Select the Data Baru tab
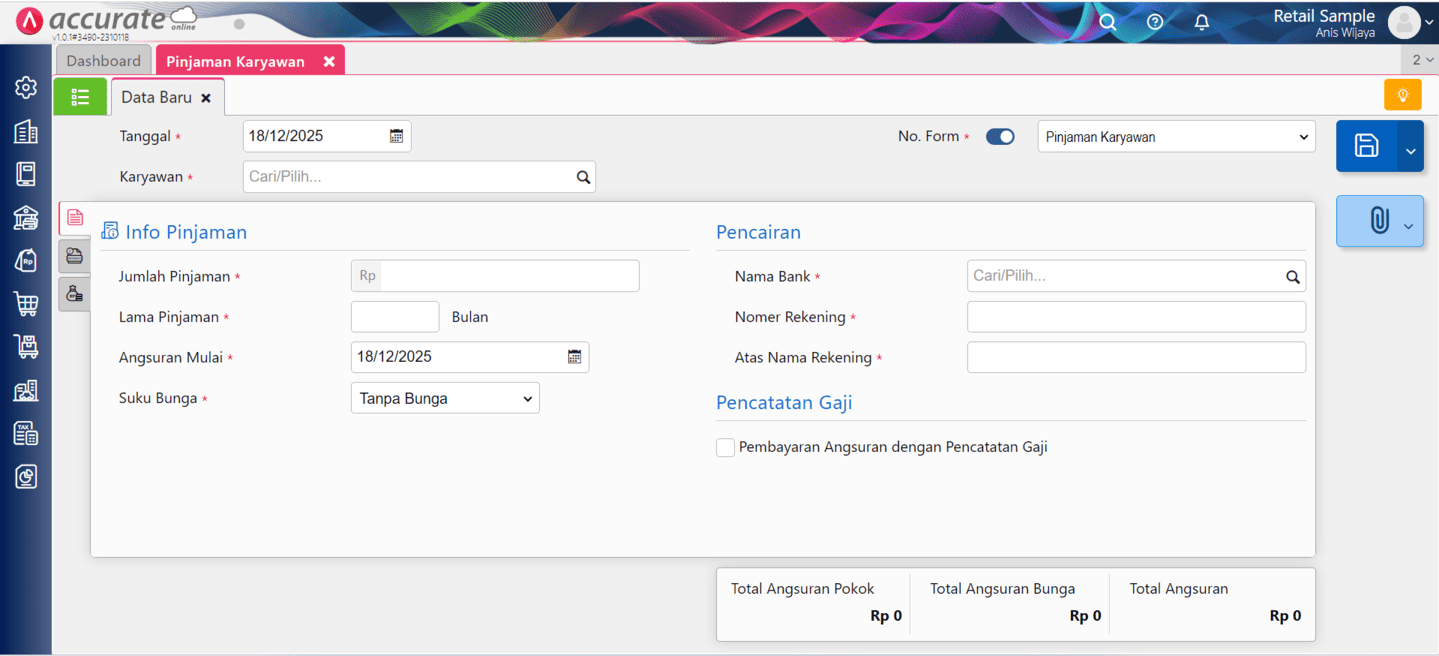The image size is (1439, 656). click(x=158, y=96)
